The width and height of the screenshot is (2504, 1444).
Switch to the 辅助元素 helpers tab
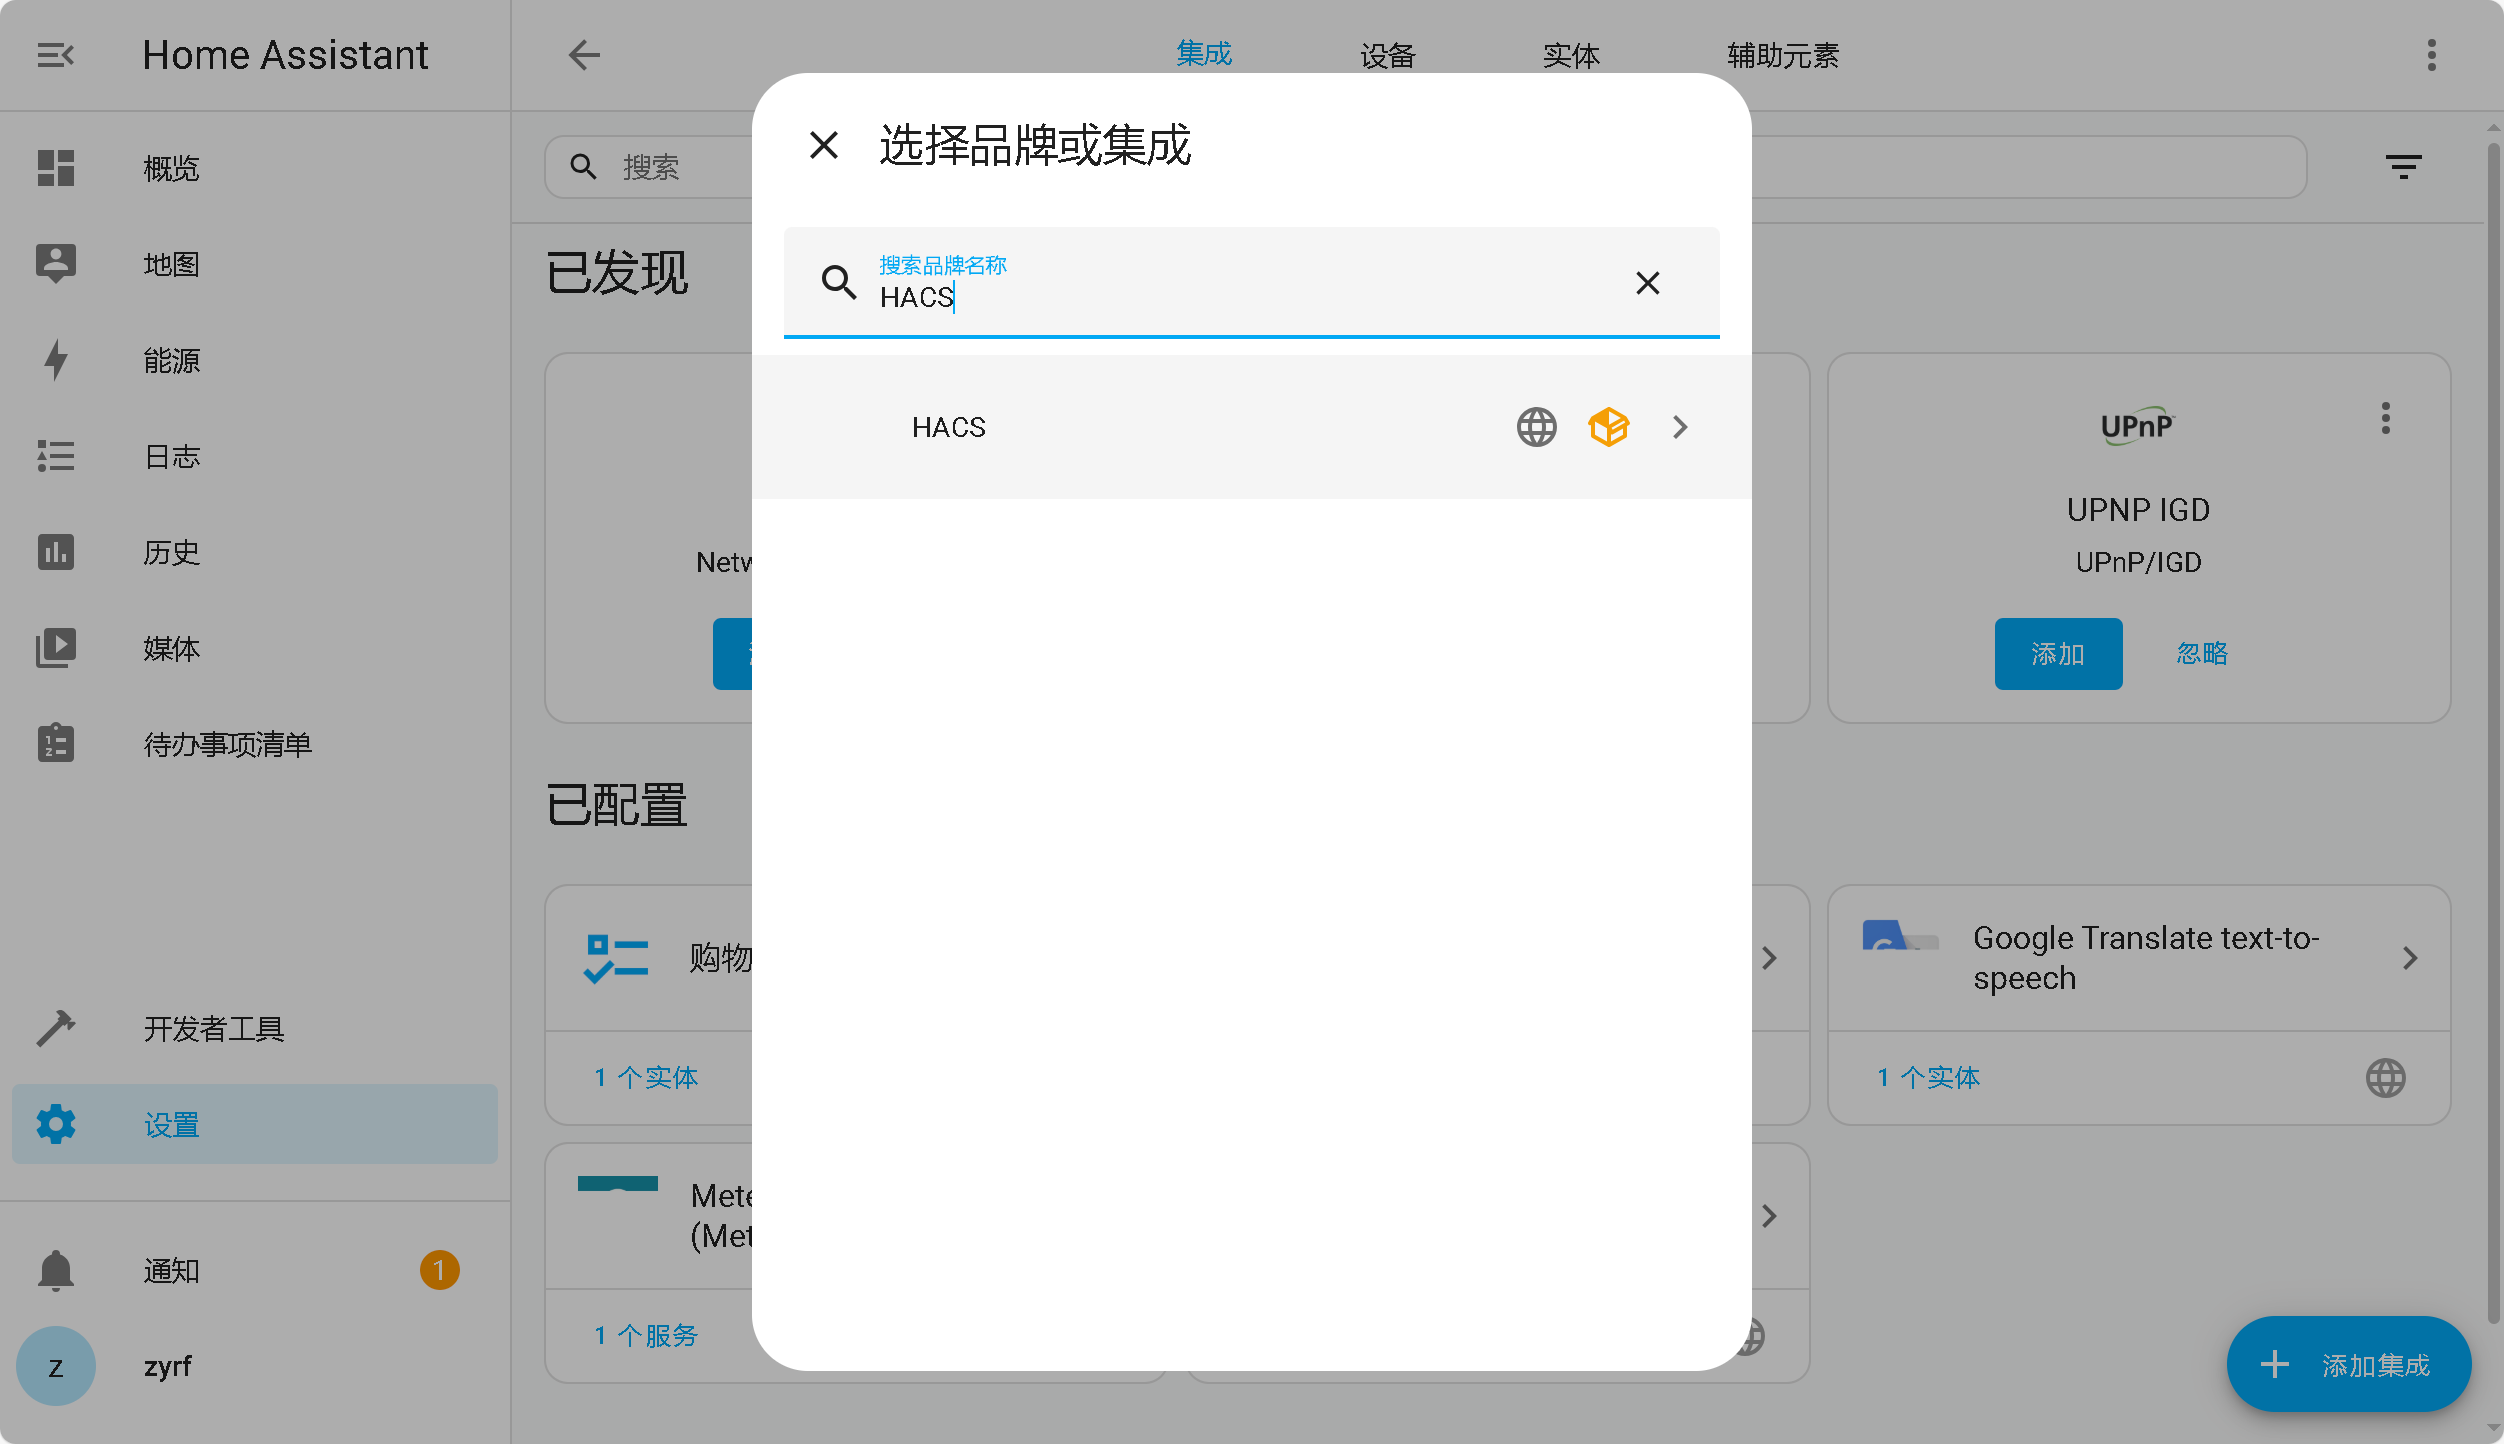1783,55
